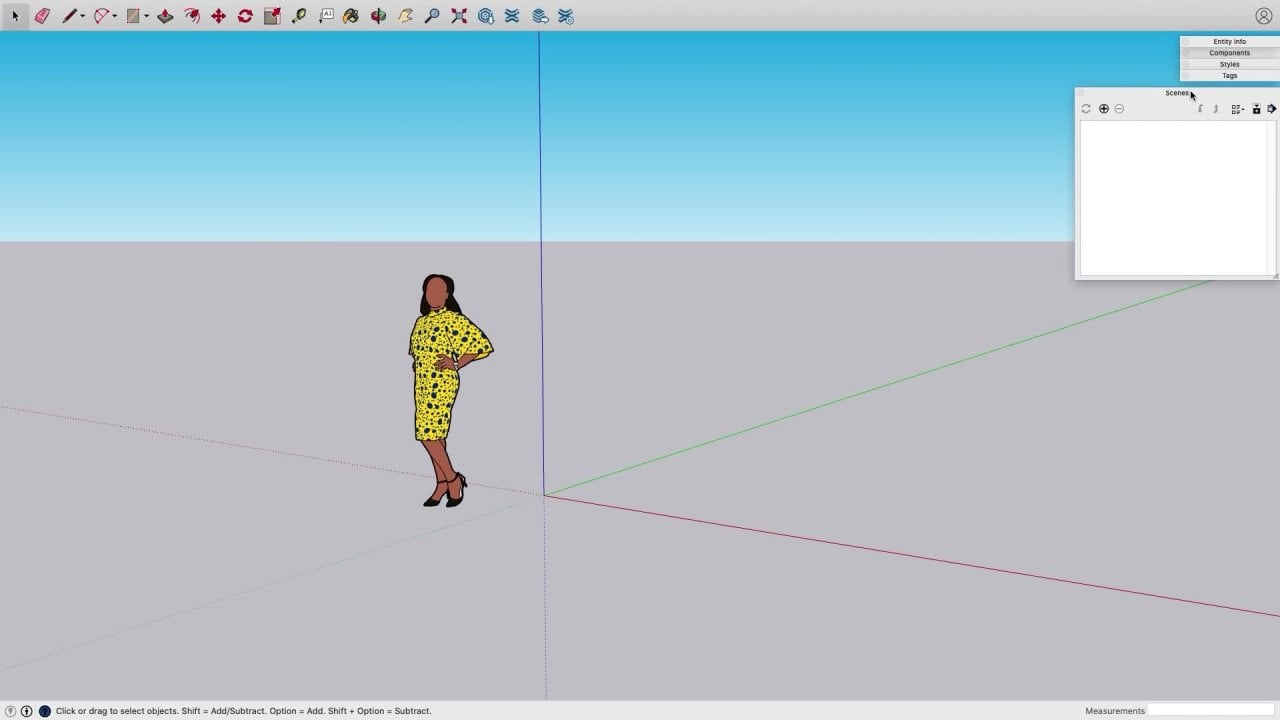Select the Eraser tool
The width and height of the screenshot is (1280, 720).
(x=42, y=16)
